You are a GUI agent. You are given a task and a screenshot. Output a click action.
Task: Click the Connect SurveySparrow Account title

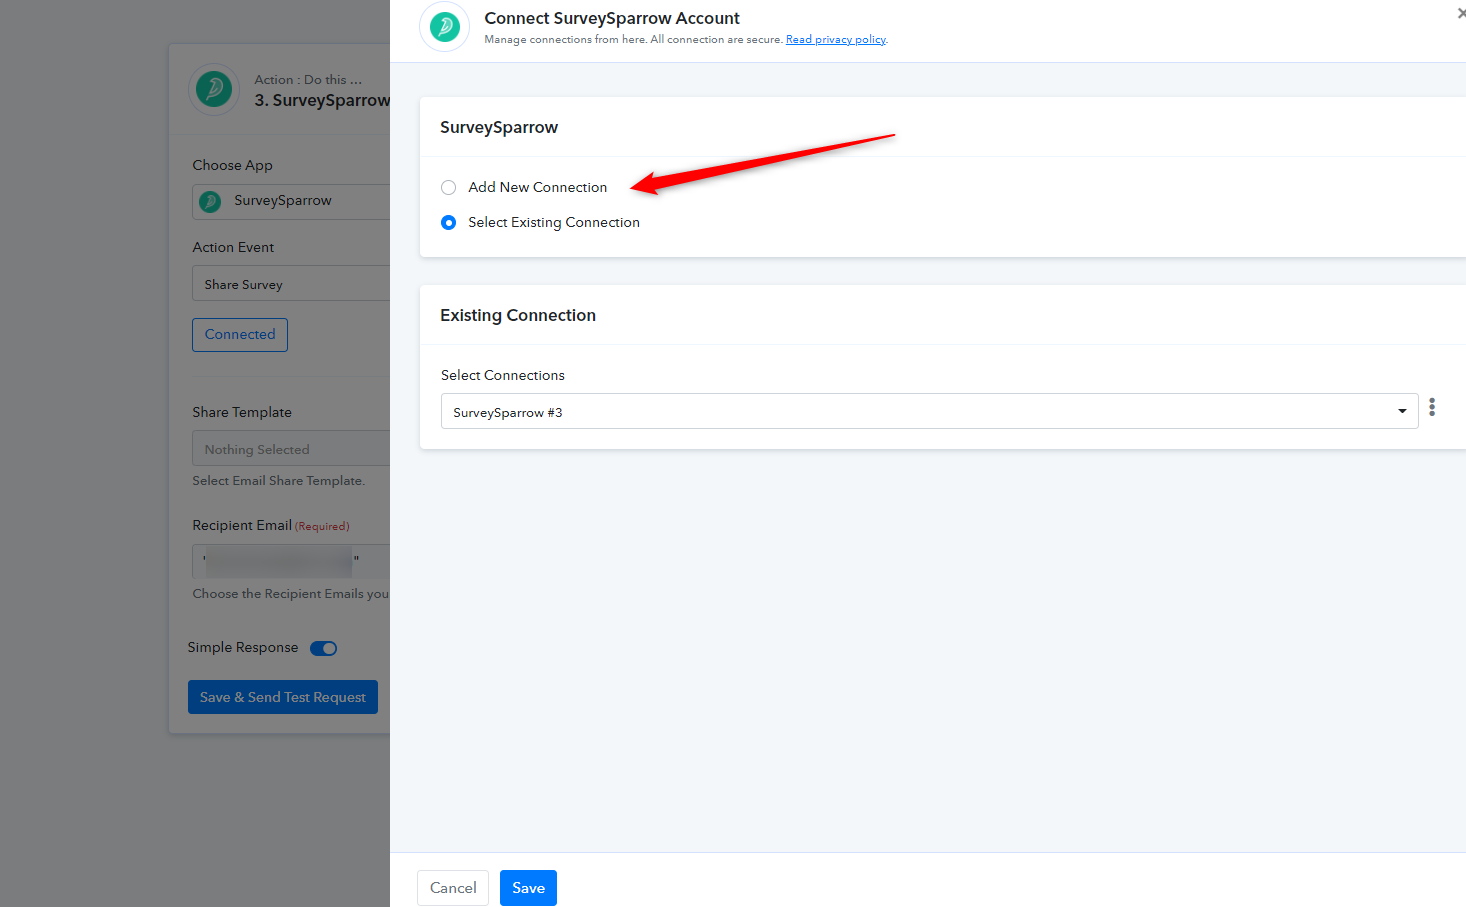612,18
